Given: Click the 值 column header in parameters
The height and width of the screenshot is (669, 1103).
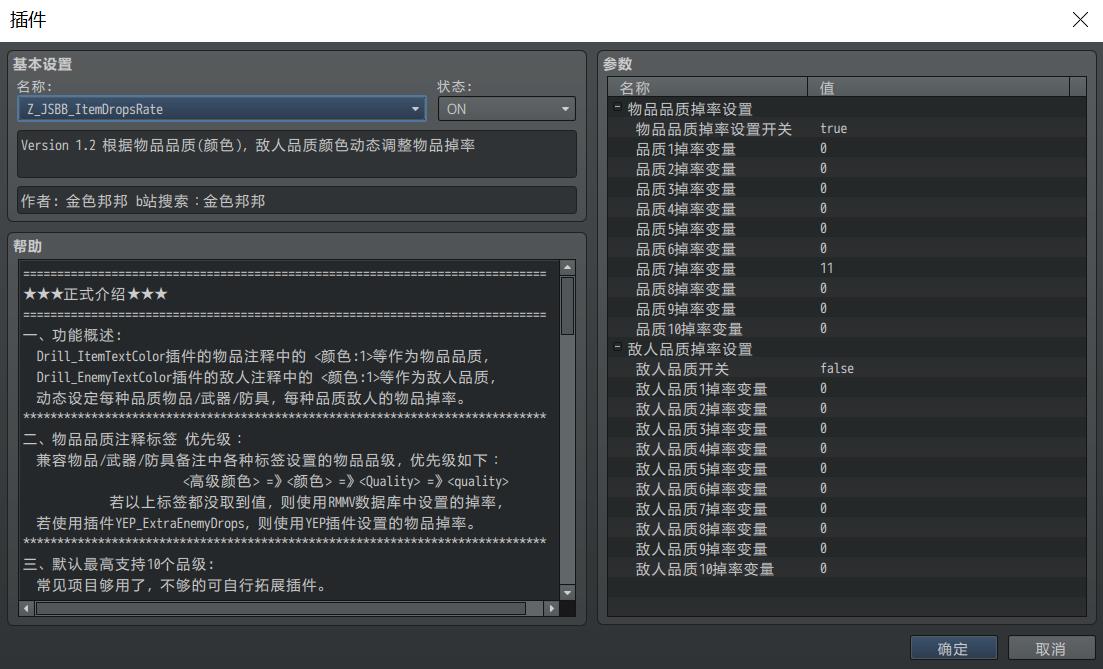Looking at the screenshot, I should pos(938,87).
